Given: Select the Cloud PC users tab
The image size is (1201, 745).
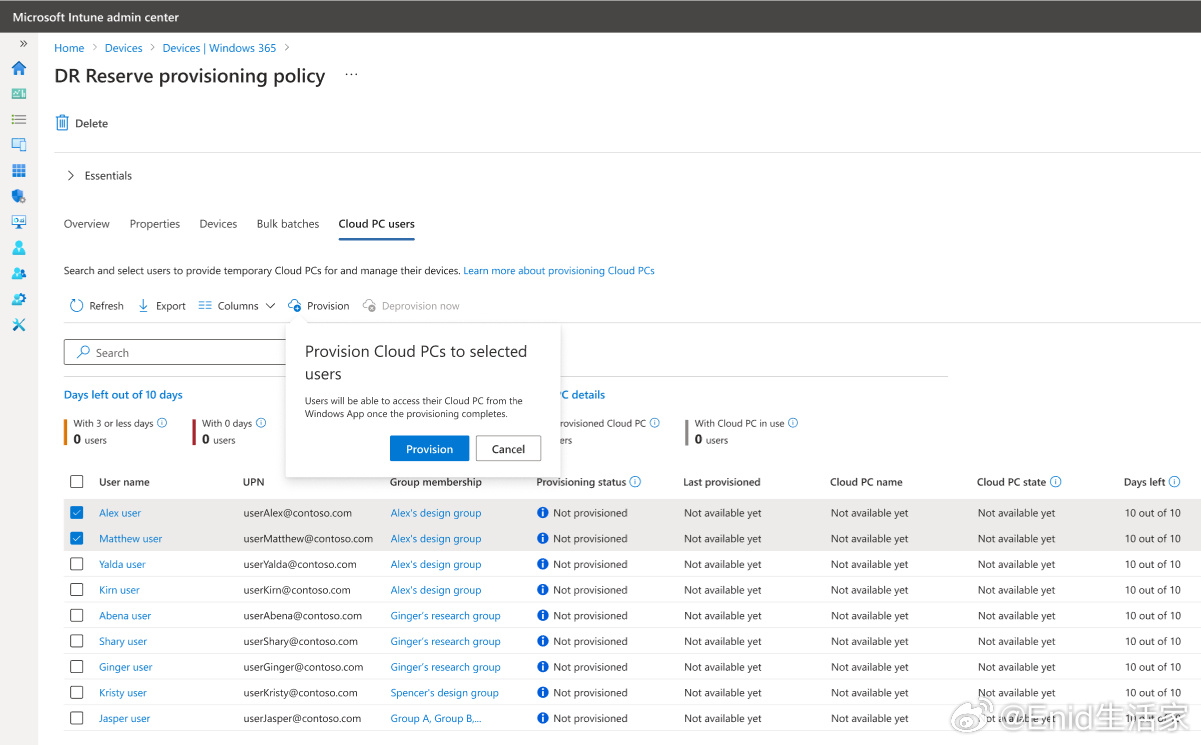Looking at the screenshot, I should [x=376, y=224].
